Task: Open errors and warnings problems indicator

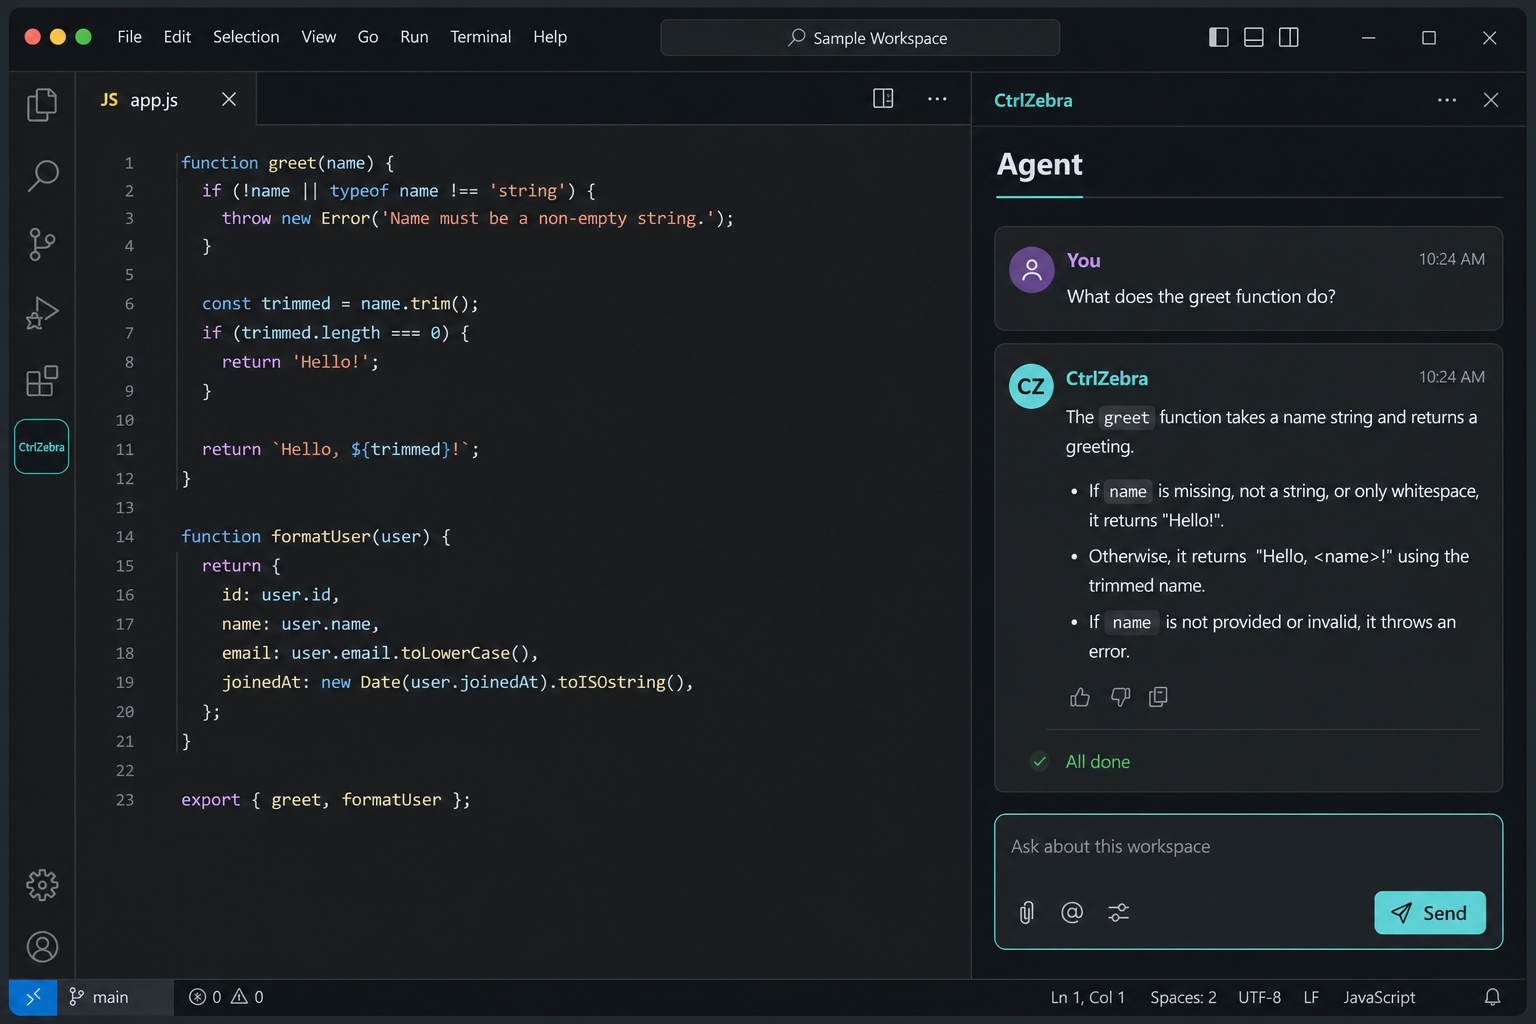Action: tap(227, 997)
